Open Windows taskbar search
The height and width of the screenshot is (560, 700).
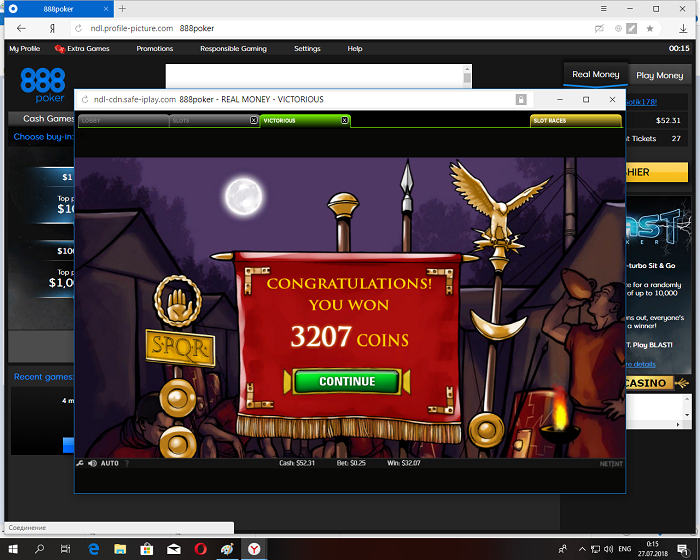(39, 549)
